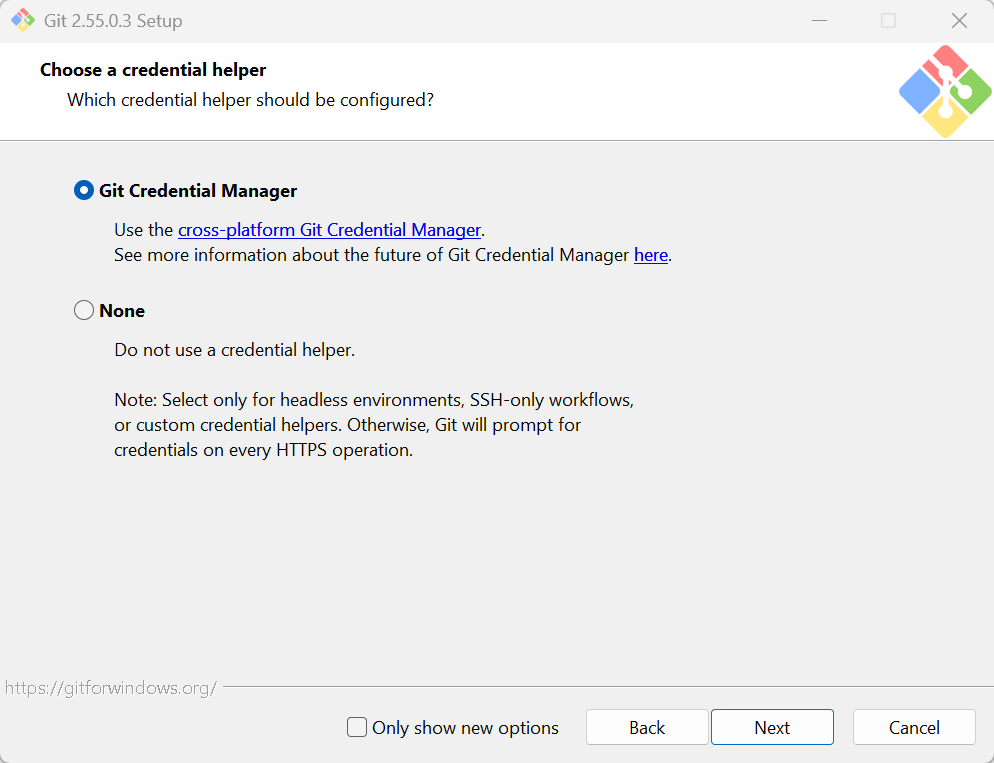Open the cross-platform Git Credential Manager link
Image resolution: width=994 pixels, height=763 pixels.
click(329, 229)
